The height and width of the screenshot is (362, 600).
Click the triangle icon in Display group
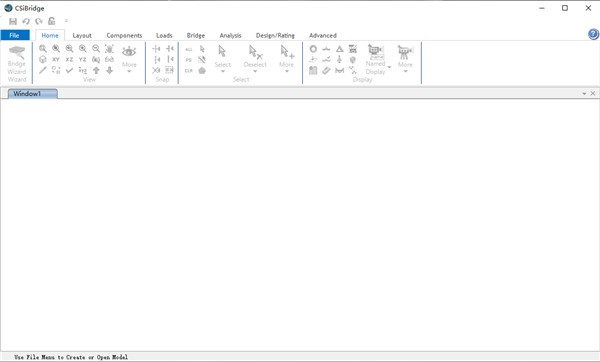tap(339, 49)
